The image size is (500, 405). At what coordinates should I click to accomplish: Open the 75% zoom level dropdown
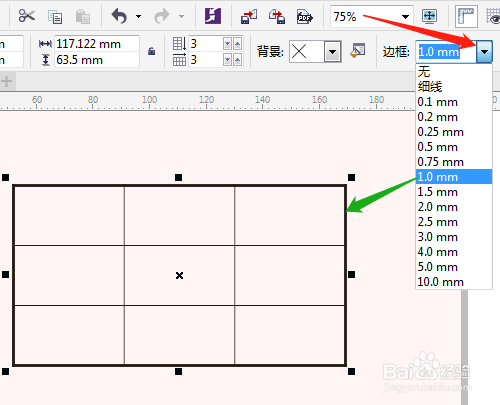[x=405, y=17]
